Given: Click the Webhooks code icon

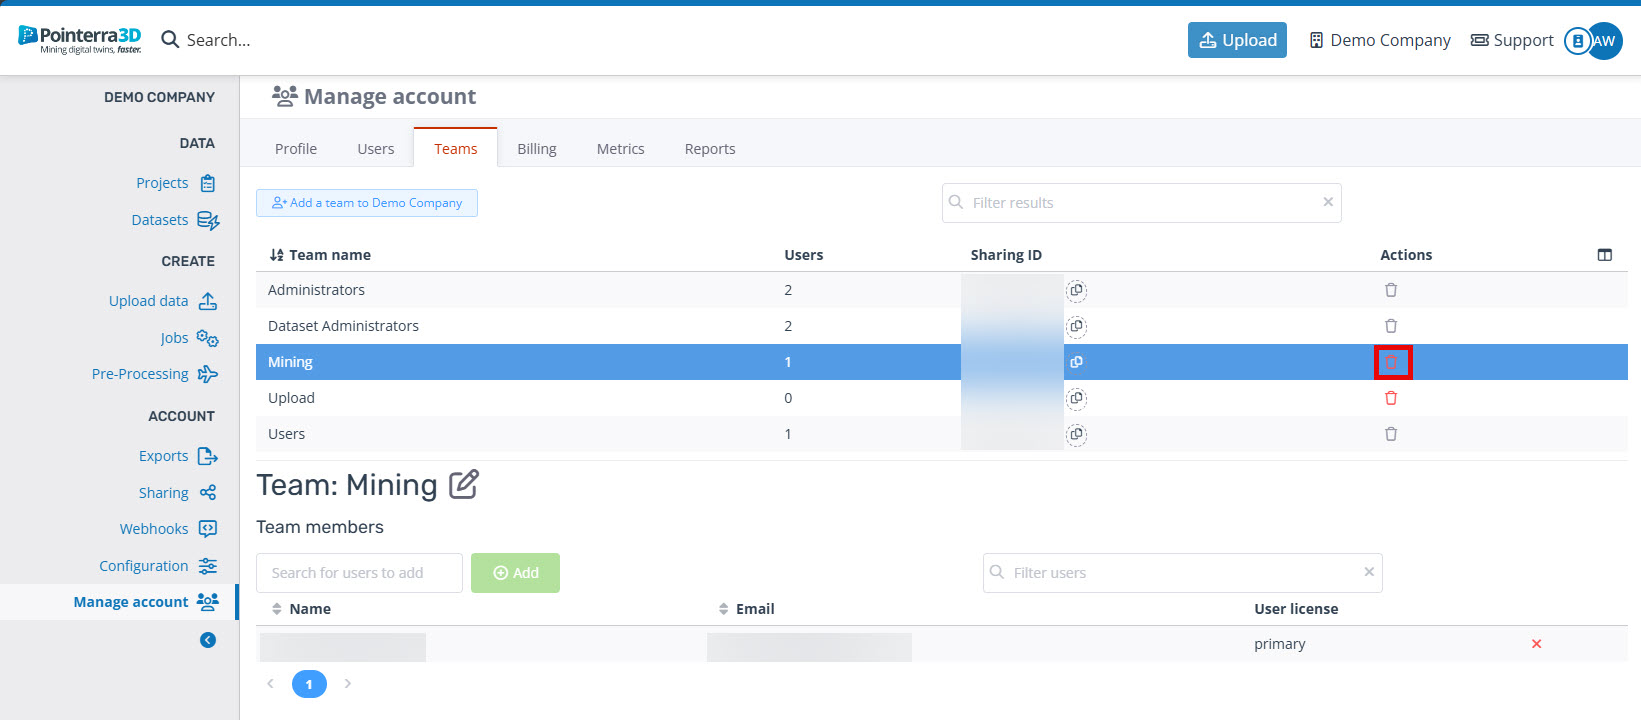Looking at the screenshot, I should (208, 529).
